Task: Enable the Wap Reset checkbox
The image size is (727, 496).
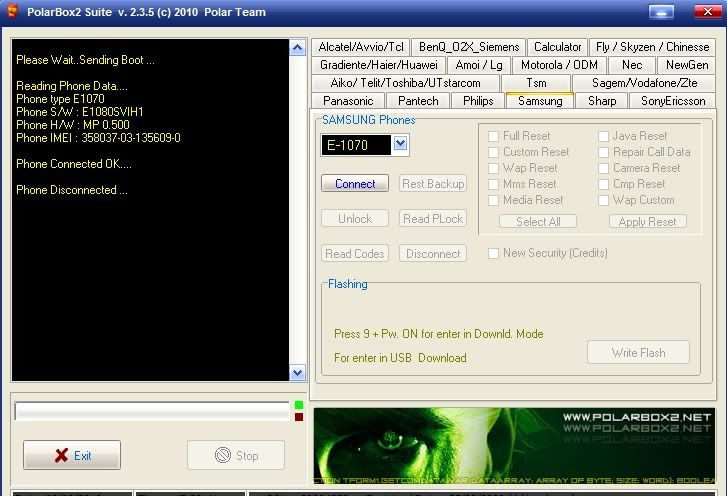Action: [x=493, y=168]
